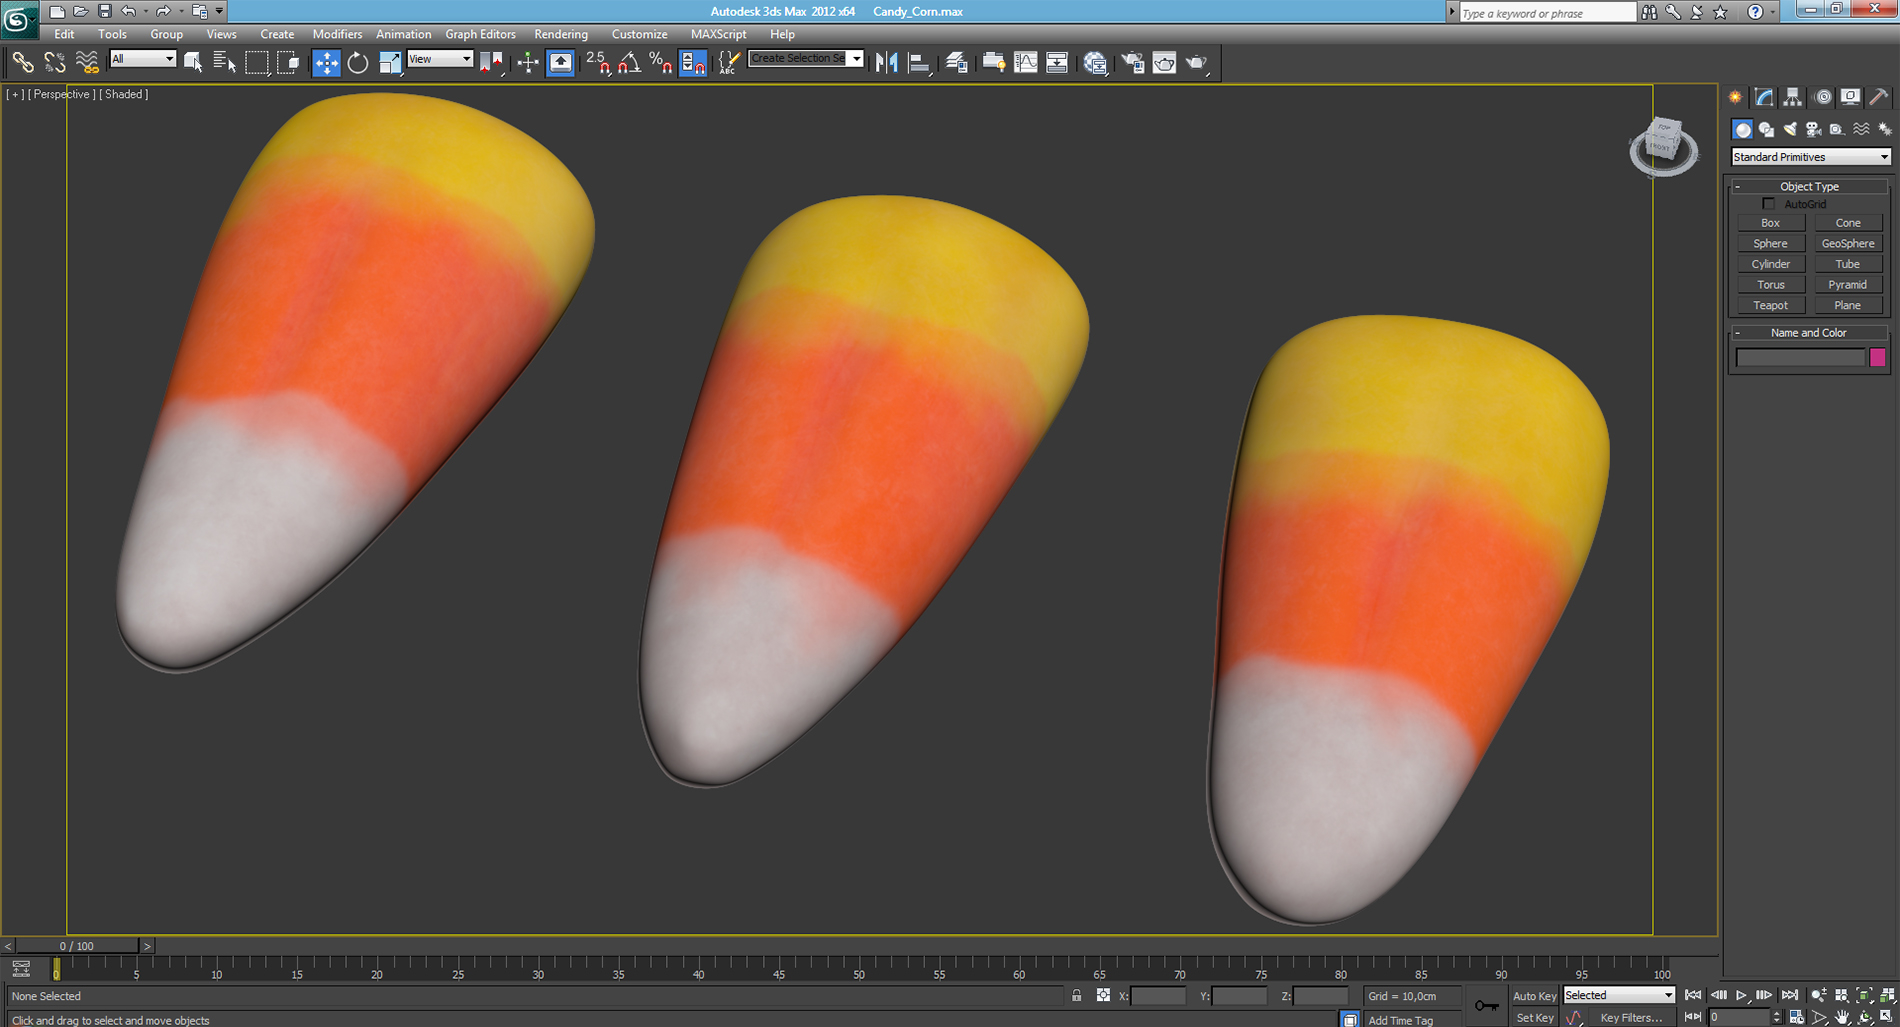Open the Layer Manager icon
Image resolution: width=1900 pixels, height=1027 pixels.
[x=956, y=62]
